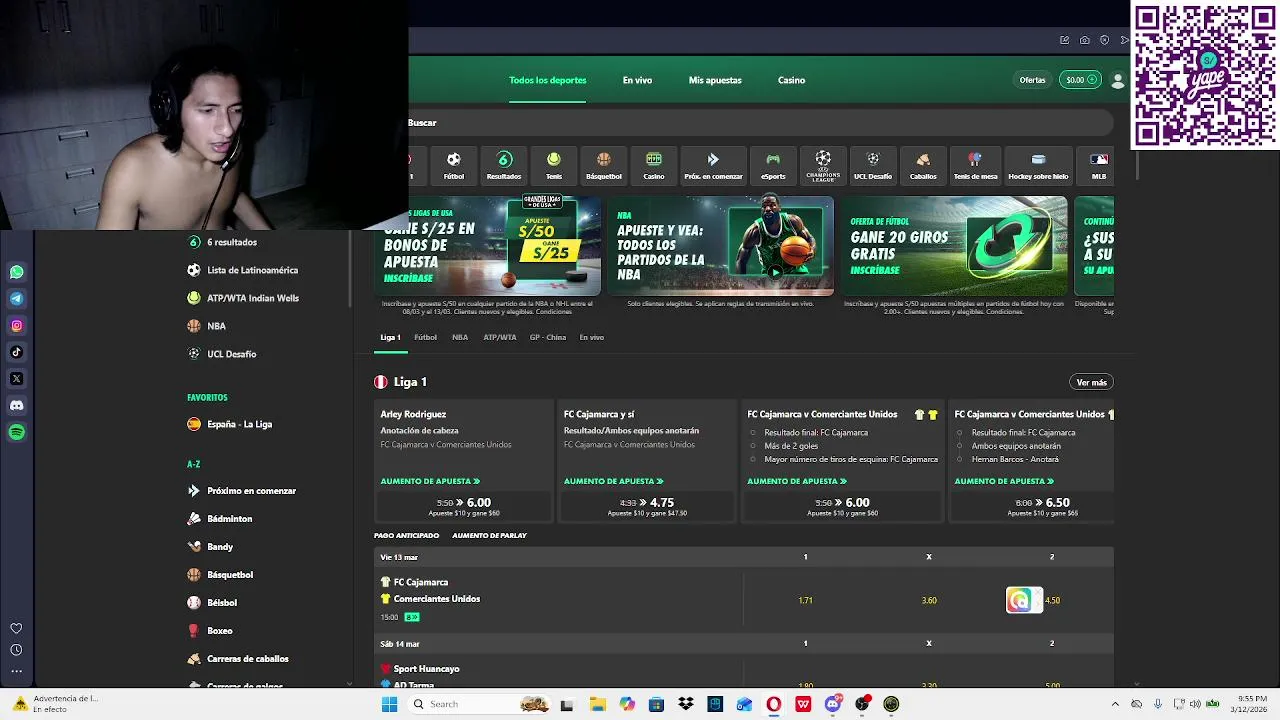This screenshot has width=1280, height=720.
Task: Select the En vivo filter tab
Action: point(592,337)
